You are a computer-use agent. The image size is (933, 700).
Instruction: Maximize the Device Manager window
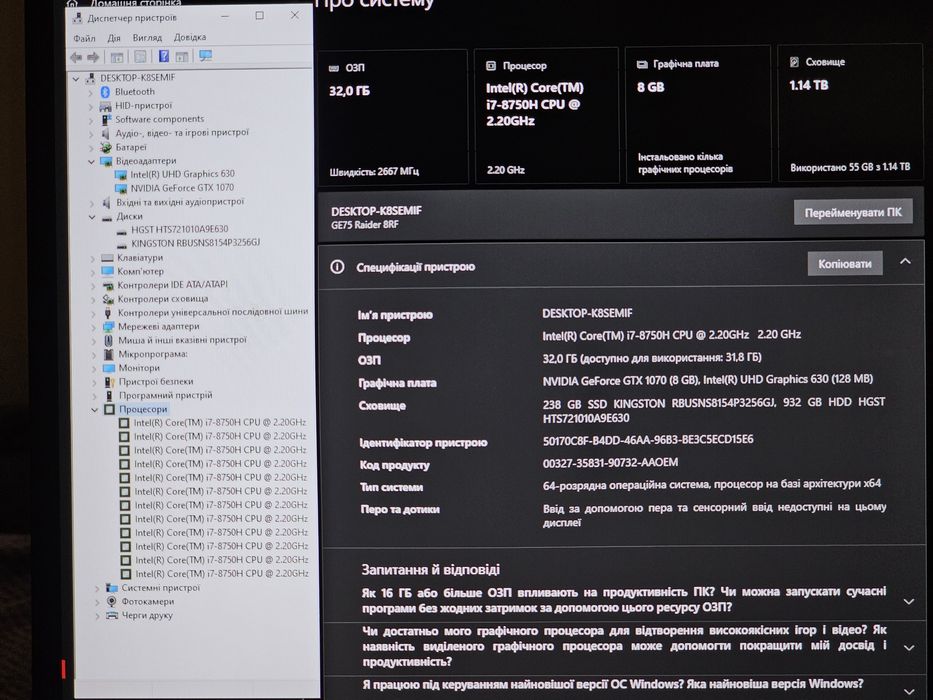tap(259, 15)
